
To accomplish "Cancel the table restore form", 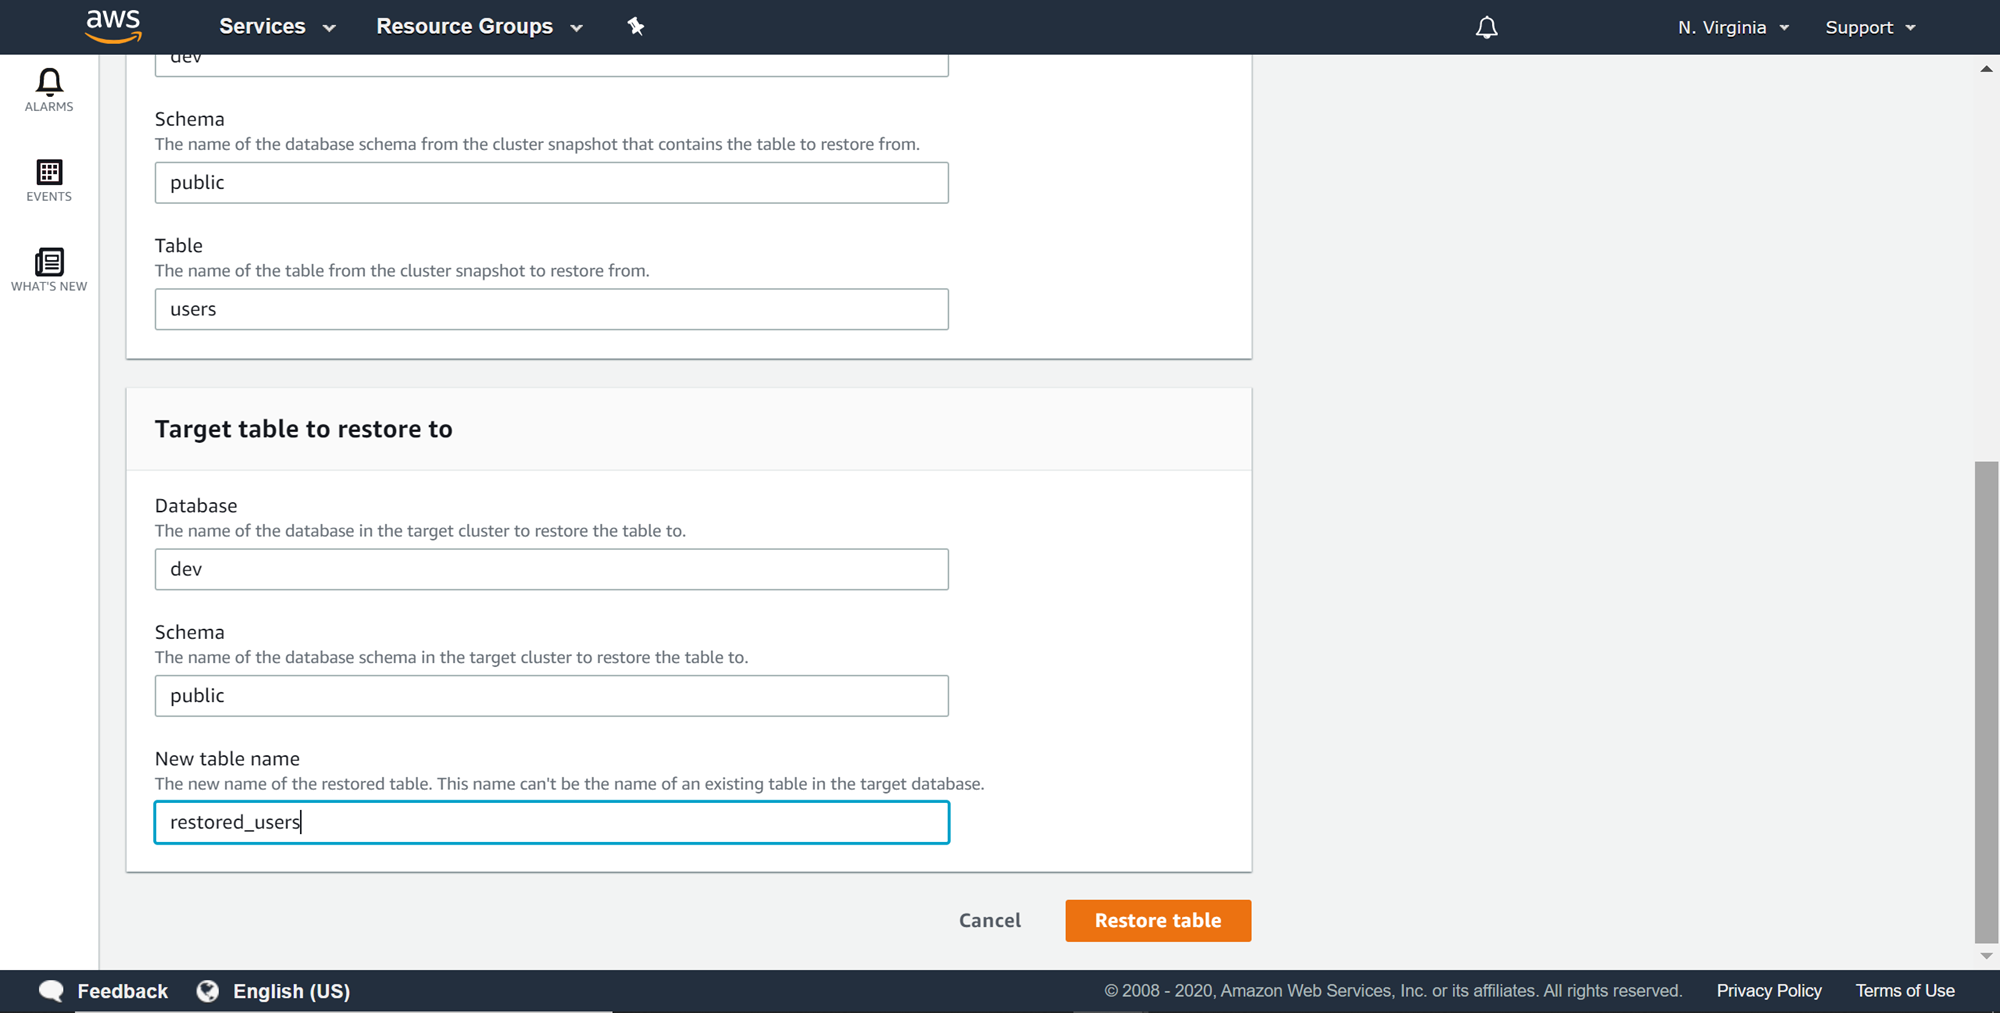I will (989, 920).
